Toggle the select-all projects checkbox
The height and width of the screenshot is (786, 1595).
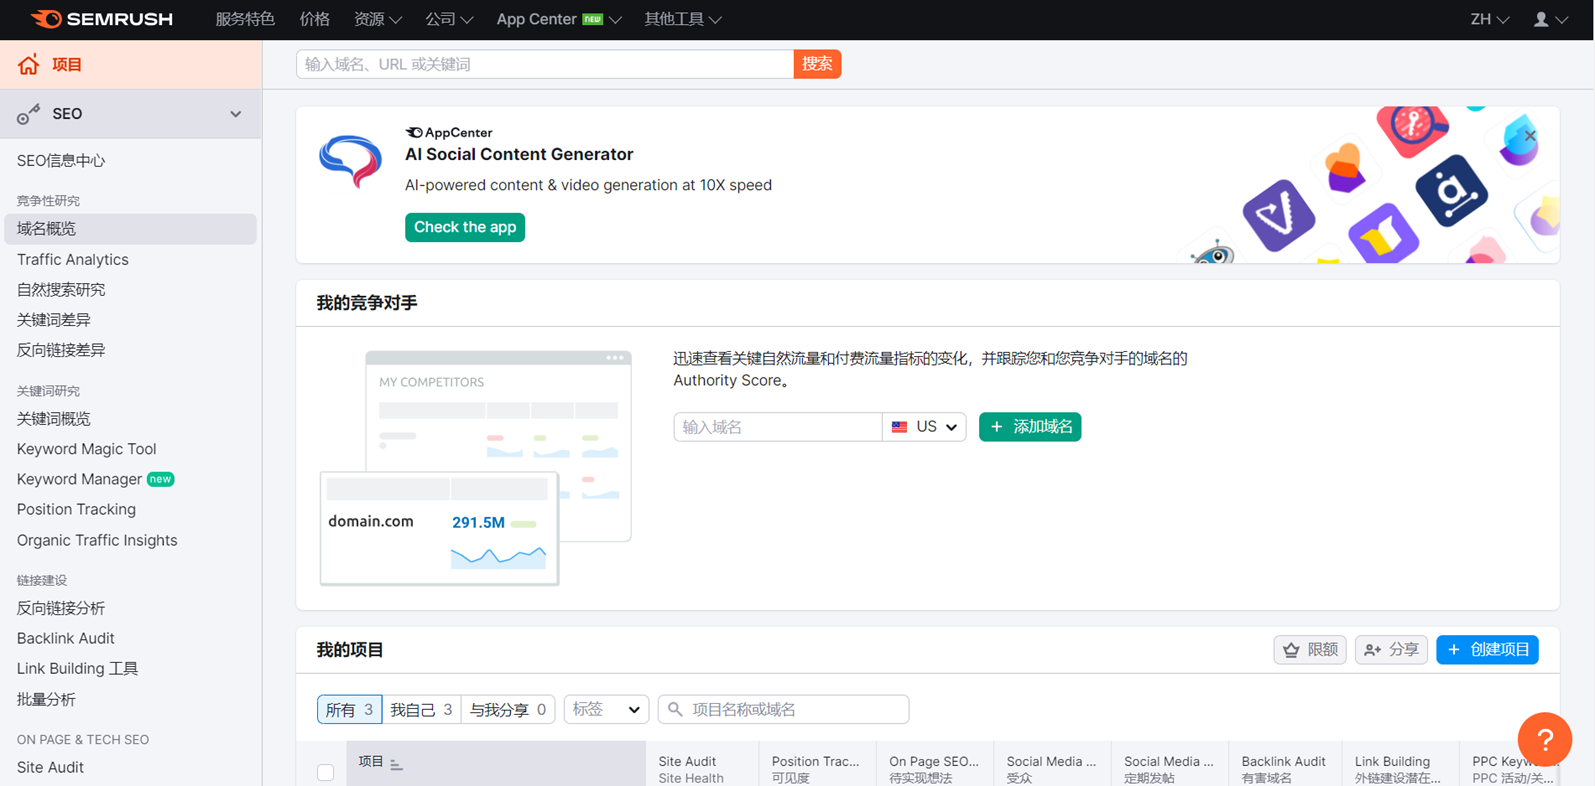(325, 772)
